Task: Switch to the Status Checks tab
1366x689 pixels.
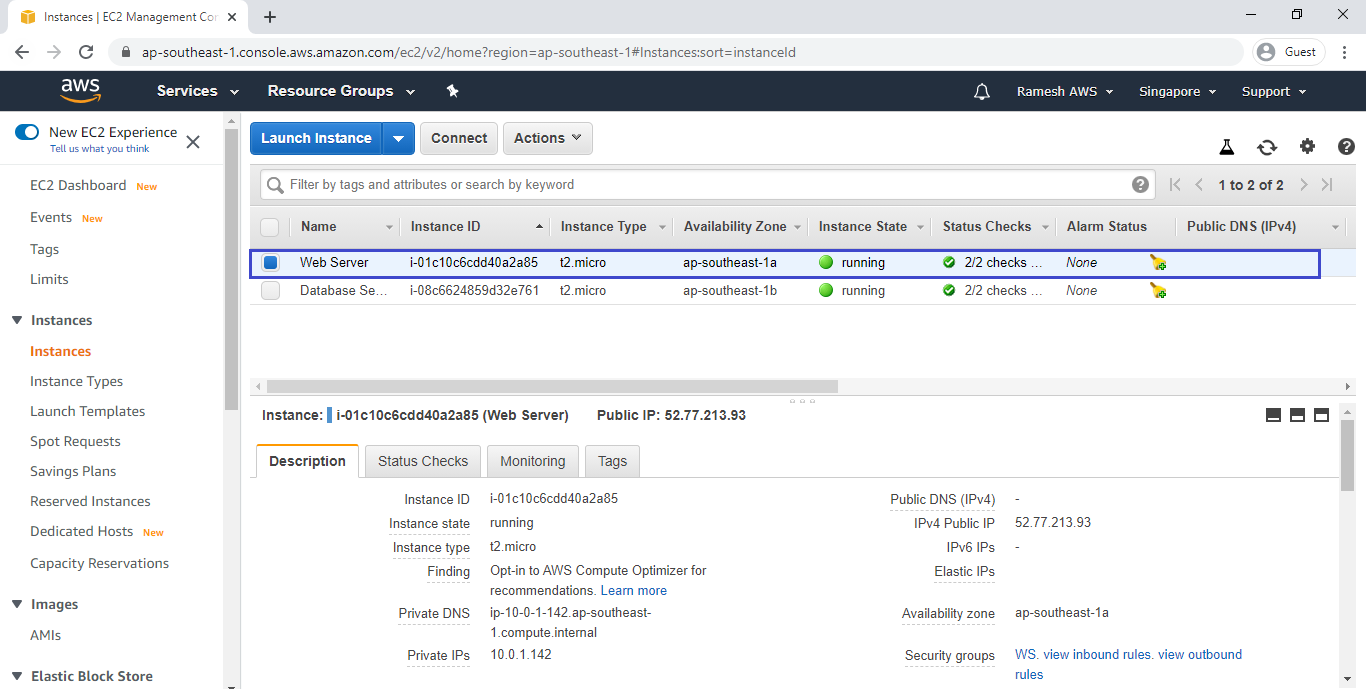Action: click(x=423, y=461)
